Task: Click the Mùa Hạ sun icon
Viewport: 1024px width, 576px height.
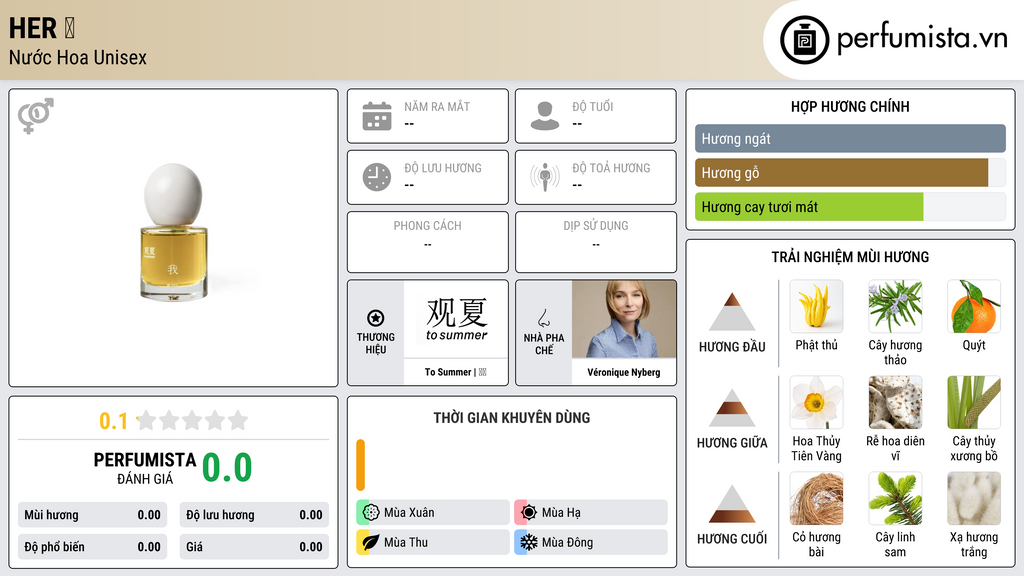Action: click(529, 513)
